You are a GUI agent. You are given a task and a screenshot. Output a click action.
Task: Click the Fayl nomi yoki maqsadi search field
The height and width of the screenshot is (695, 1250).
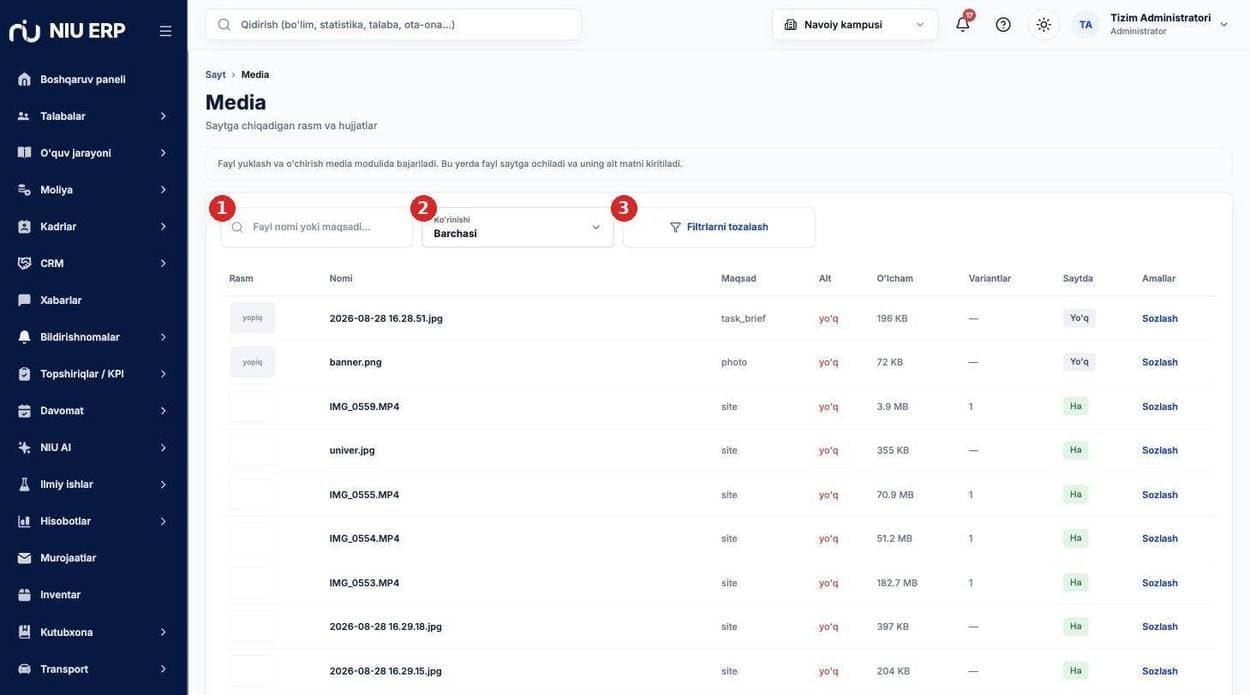[317, 227]
